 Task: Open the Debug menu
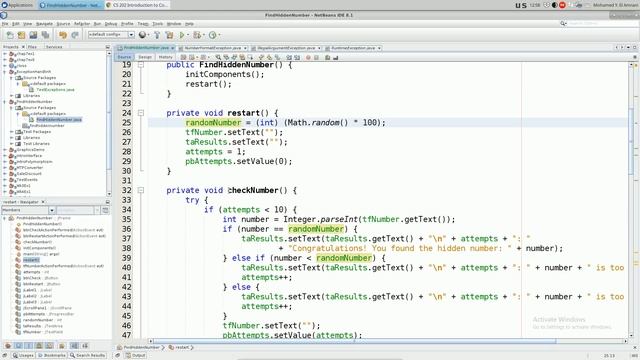click(x=111, y=24)
